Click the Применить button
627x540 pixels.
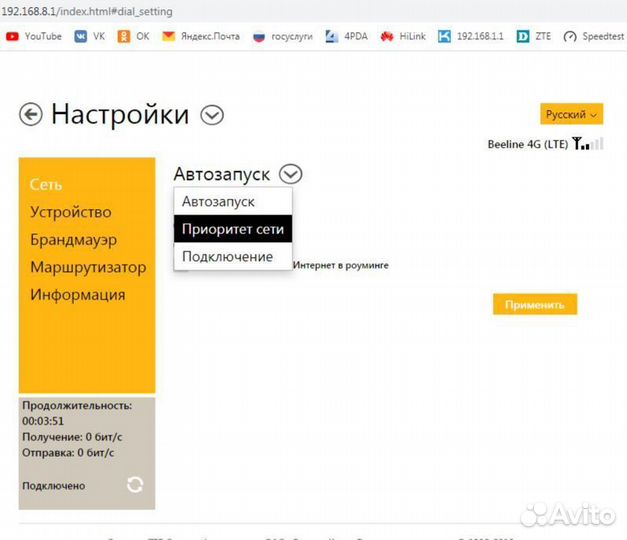pos(535,304)
